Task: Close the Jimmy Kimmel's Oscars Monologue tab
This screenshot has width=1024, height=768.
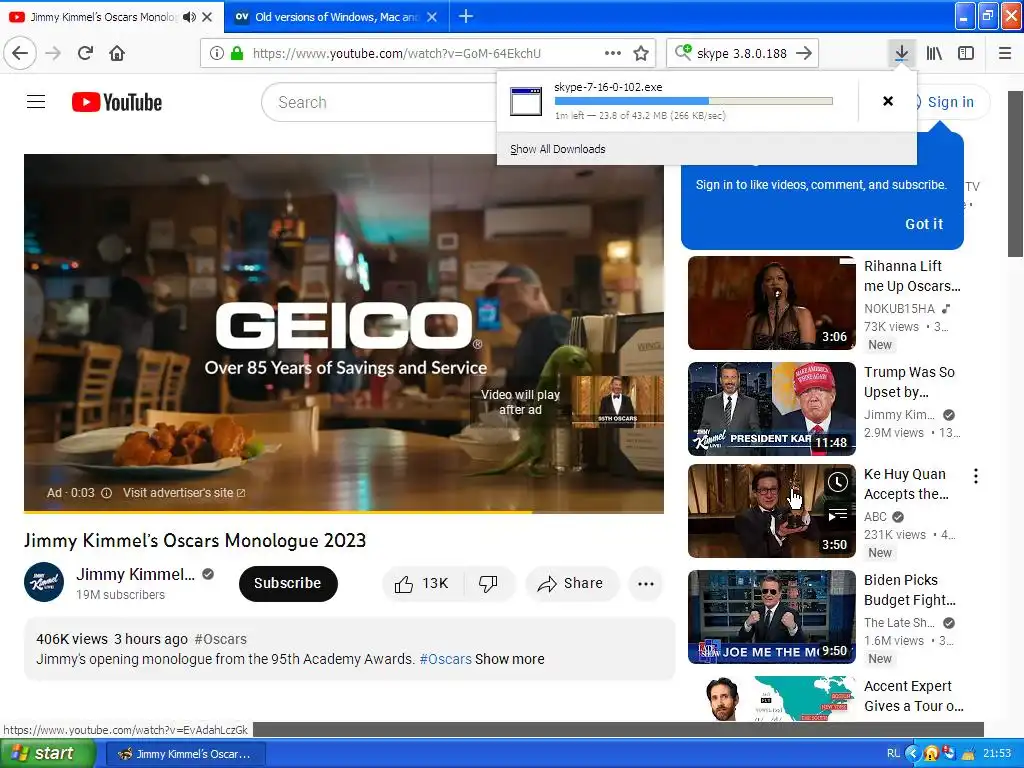Action: tap(207, 17)
